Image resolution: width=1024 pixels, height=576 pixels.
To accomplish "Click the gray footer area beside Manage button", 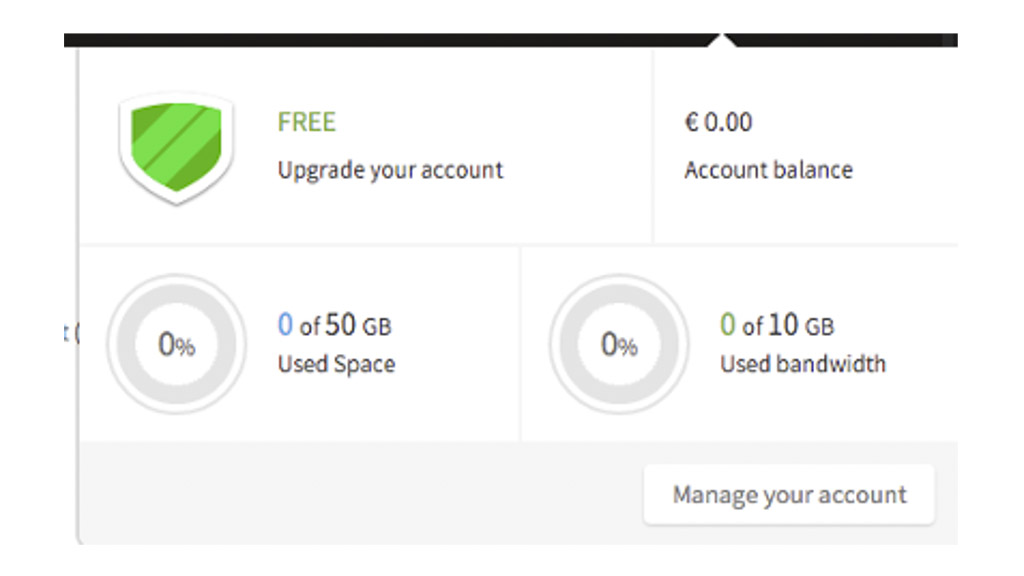I will 360,494.
